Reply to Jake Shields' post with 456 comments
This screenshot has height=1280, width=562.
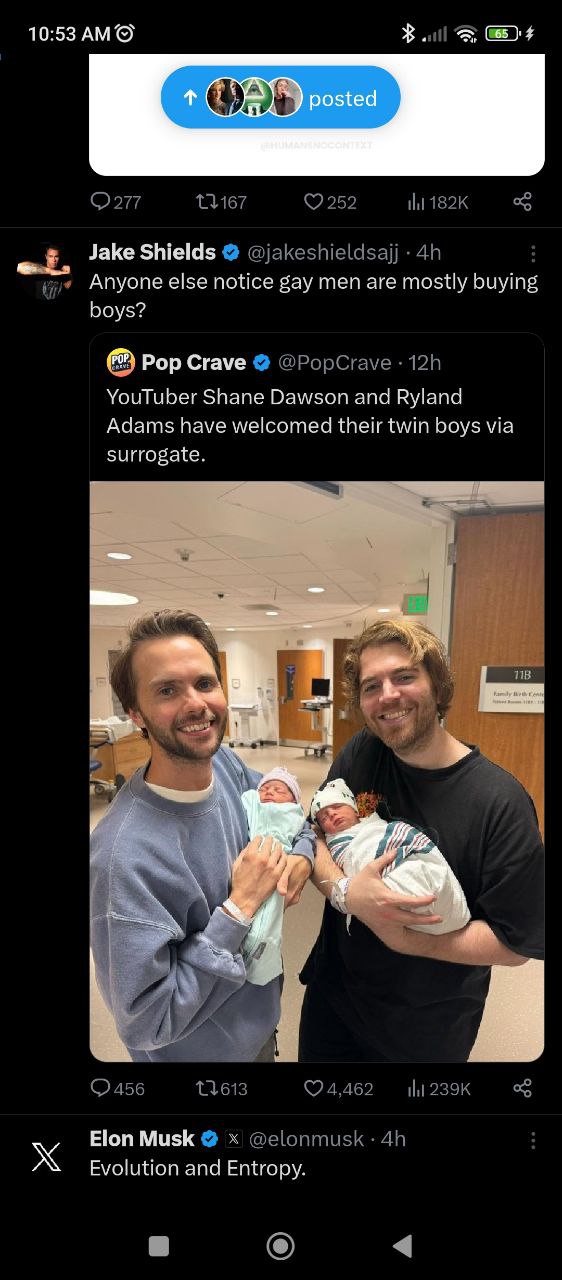click(118, 1088)
